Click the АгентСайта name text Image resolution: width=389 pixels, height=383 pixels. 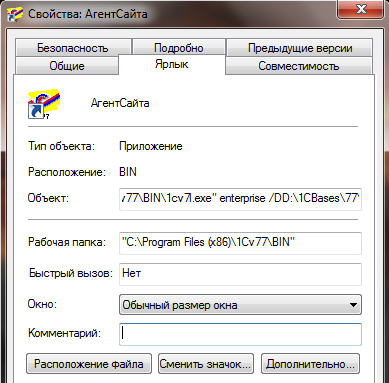click(120, 103)
